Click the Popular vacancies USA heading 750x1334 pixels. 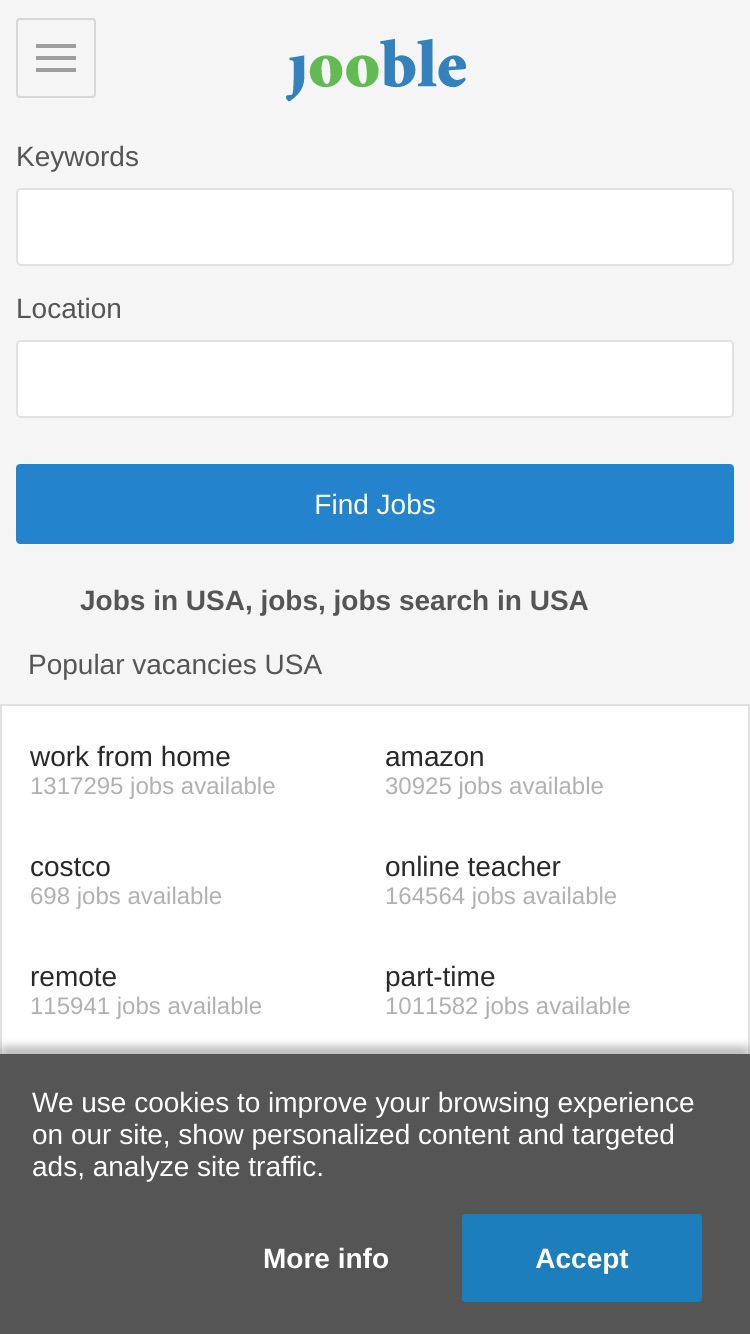tap(175, 665)
